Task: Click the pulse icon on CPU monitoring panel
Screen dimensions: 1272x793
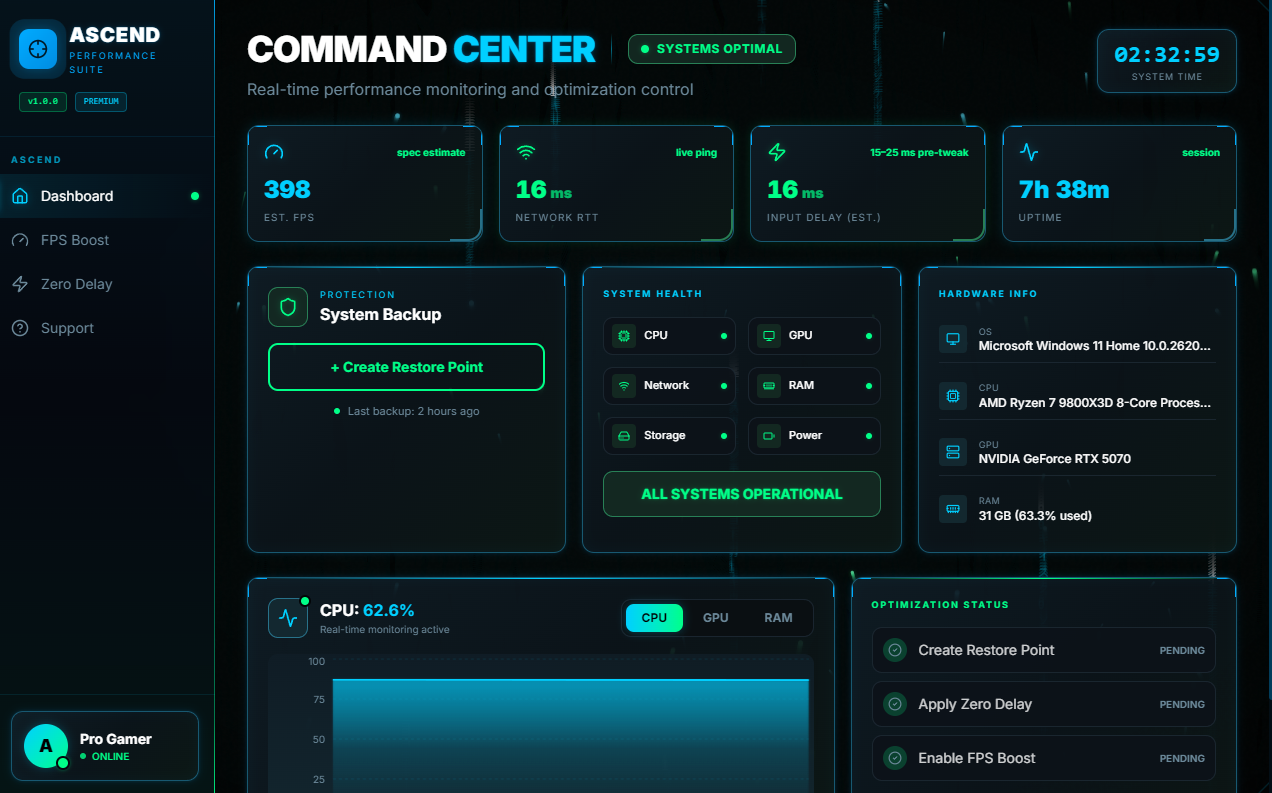Action: coord(288,617)
